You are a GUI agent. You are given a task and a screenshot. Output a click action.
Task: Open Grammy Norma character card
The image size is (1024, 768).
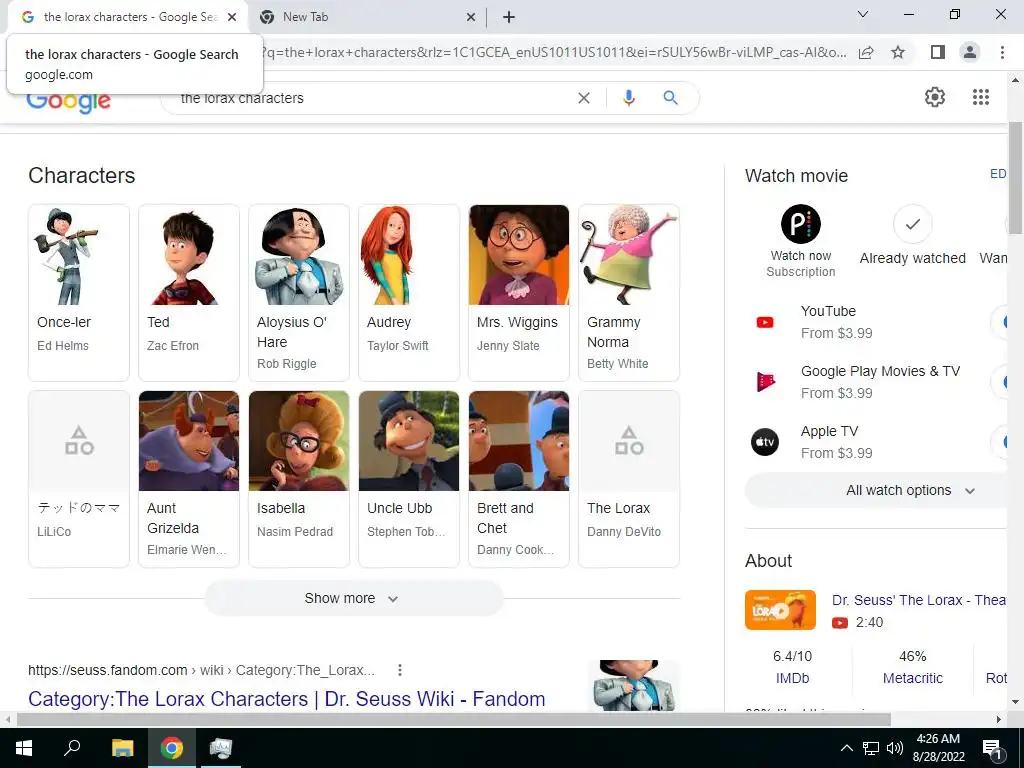click(629, 293)
